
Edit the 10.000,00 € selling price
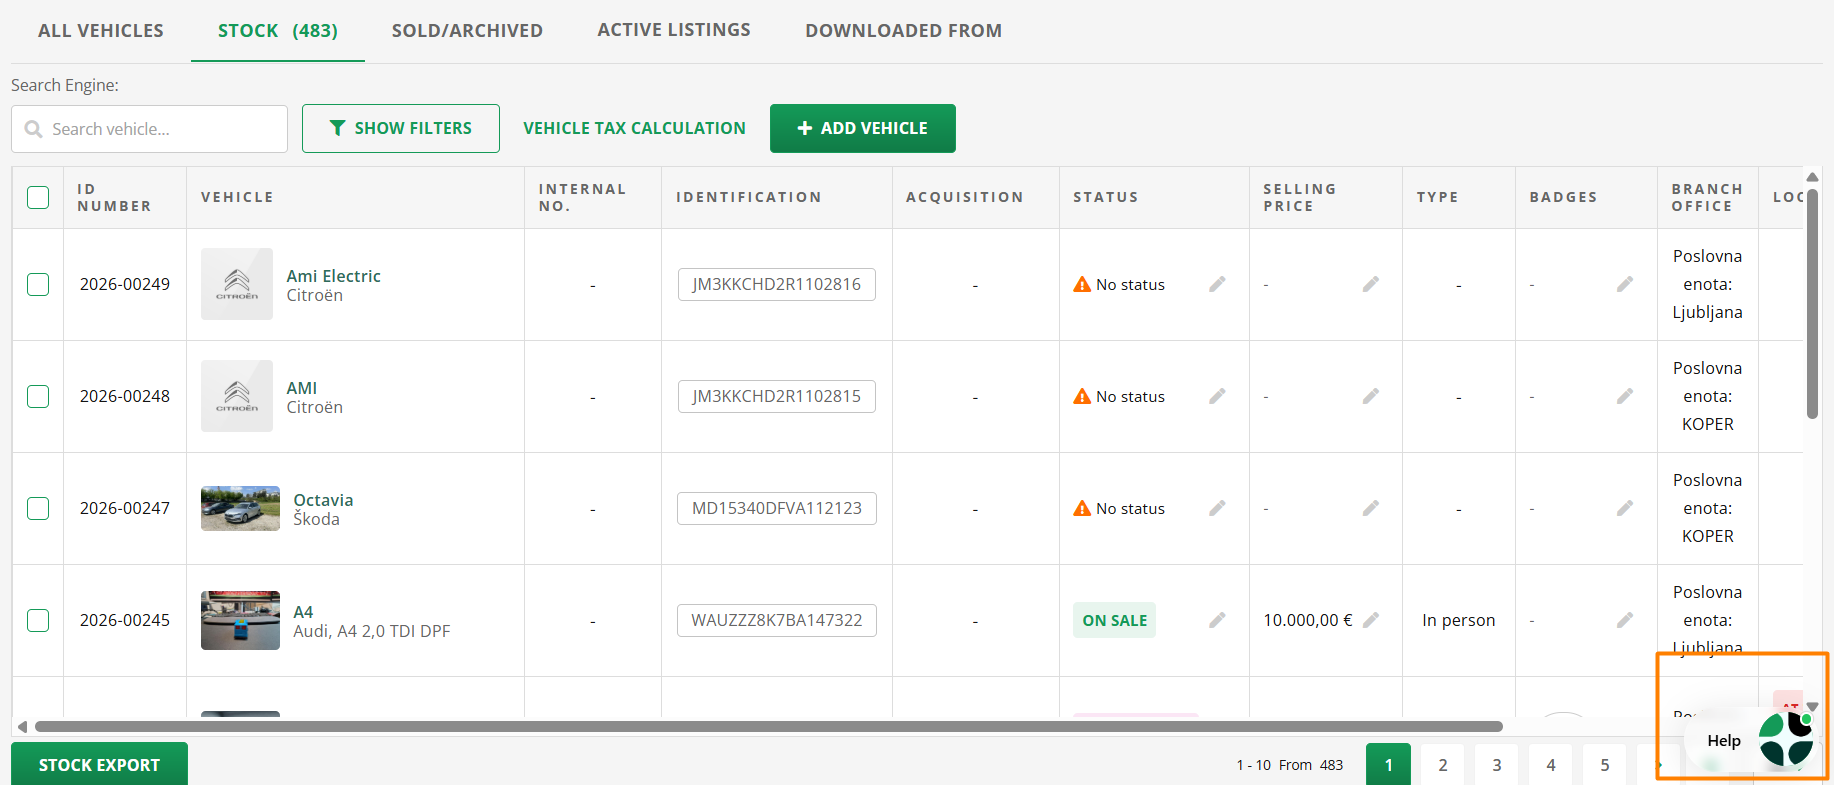[x=1371, y=620]
